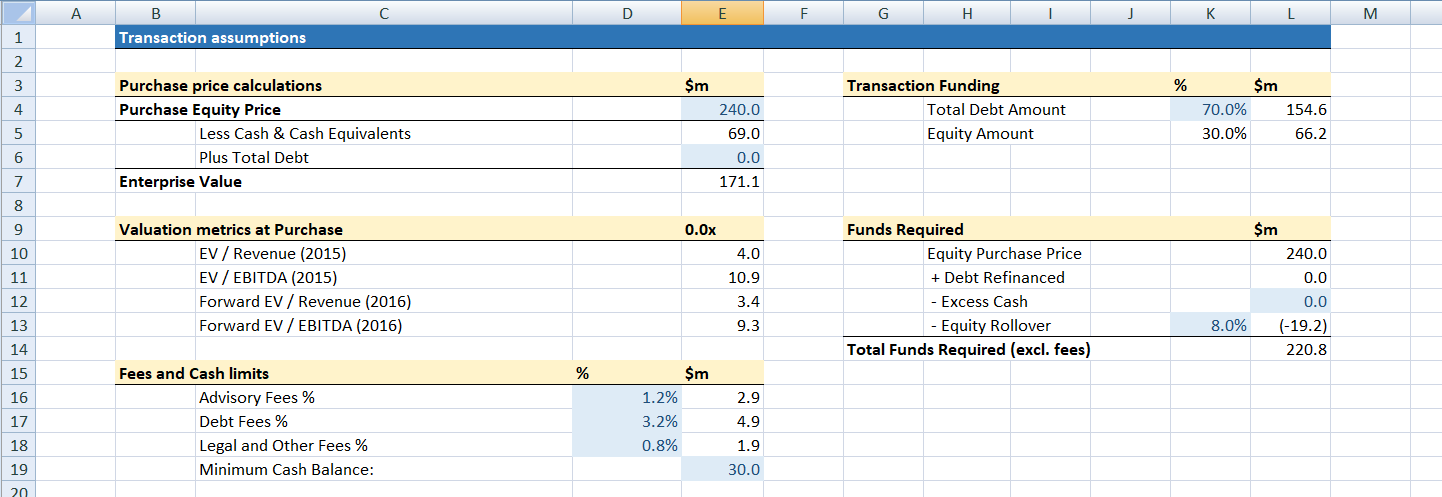The height and width of the screenshot is (497, 1442).
Task: Select the Advisory Fees 1.2% cell
Action: (x=626, y=398)
